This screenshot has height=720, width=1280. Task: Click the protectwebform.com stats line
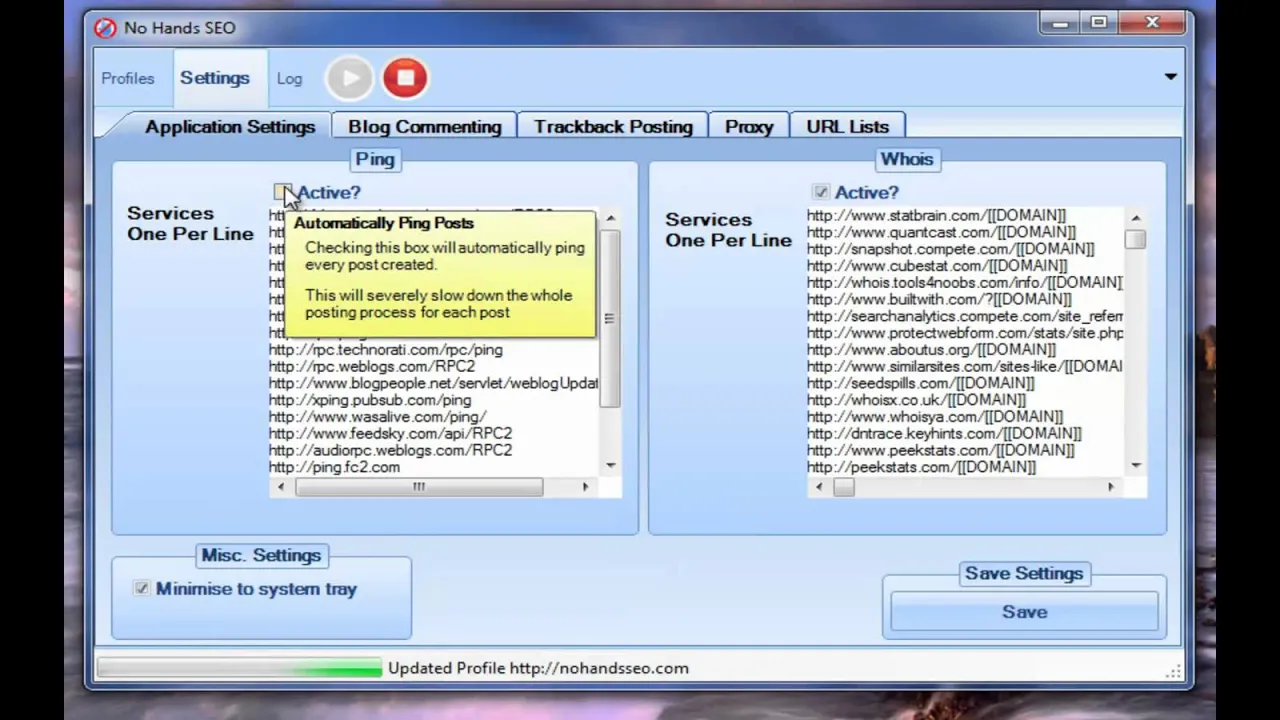(964, 333)
